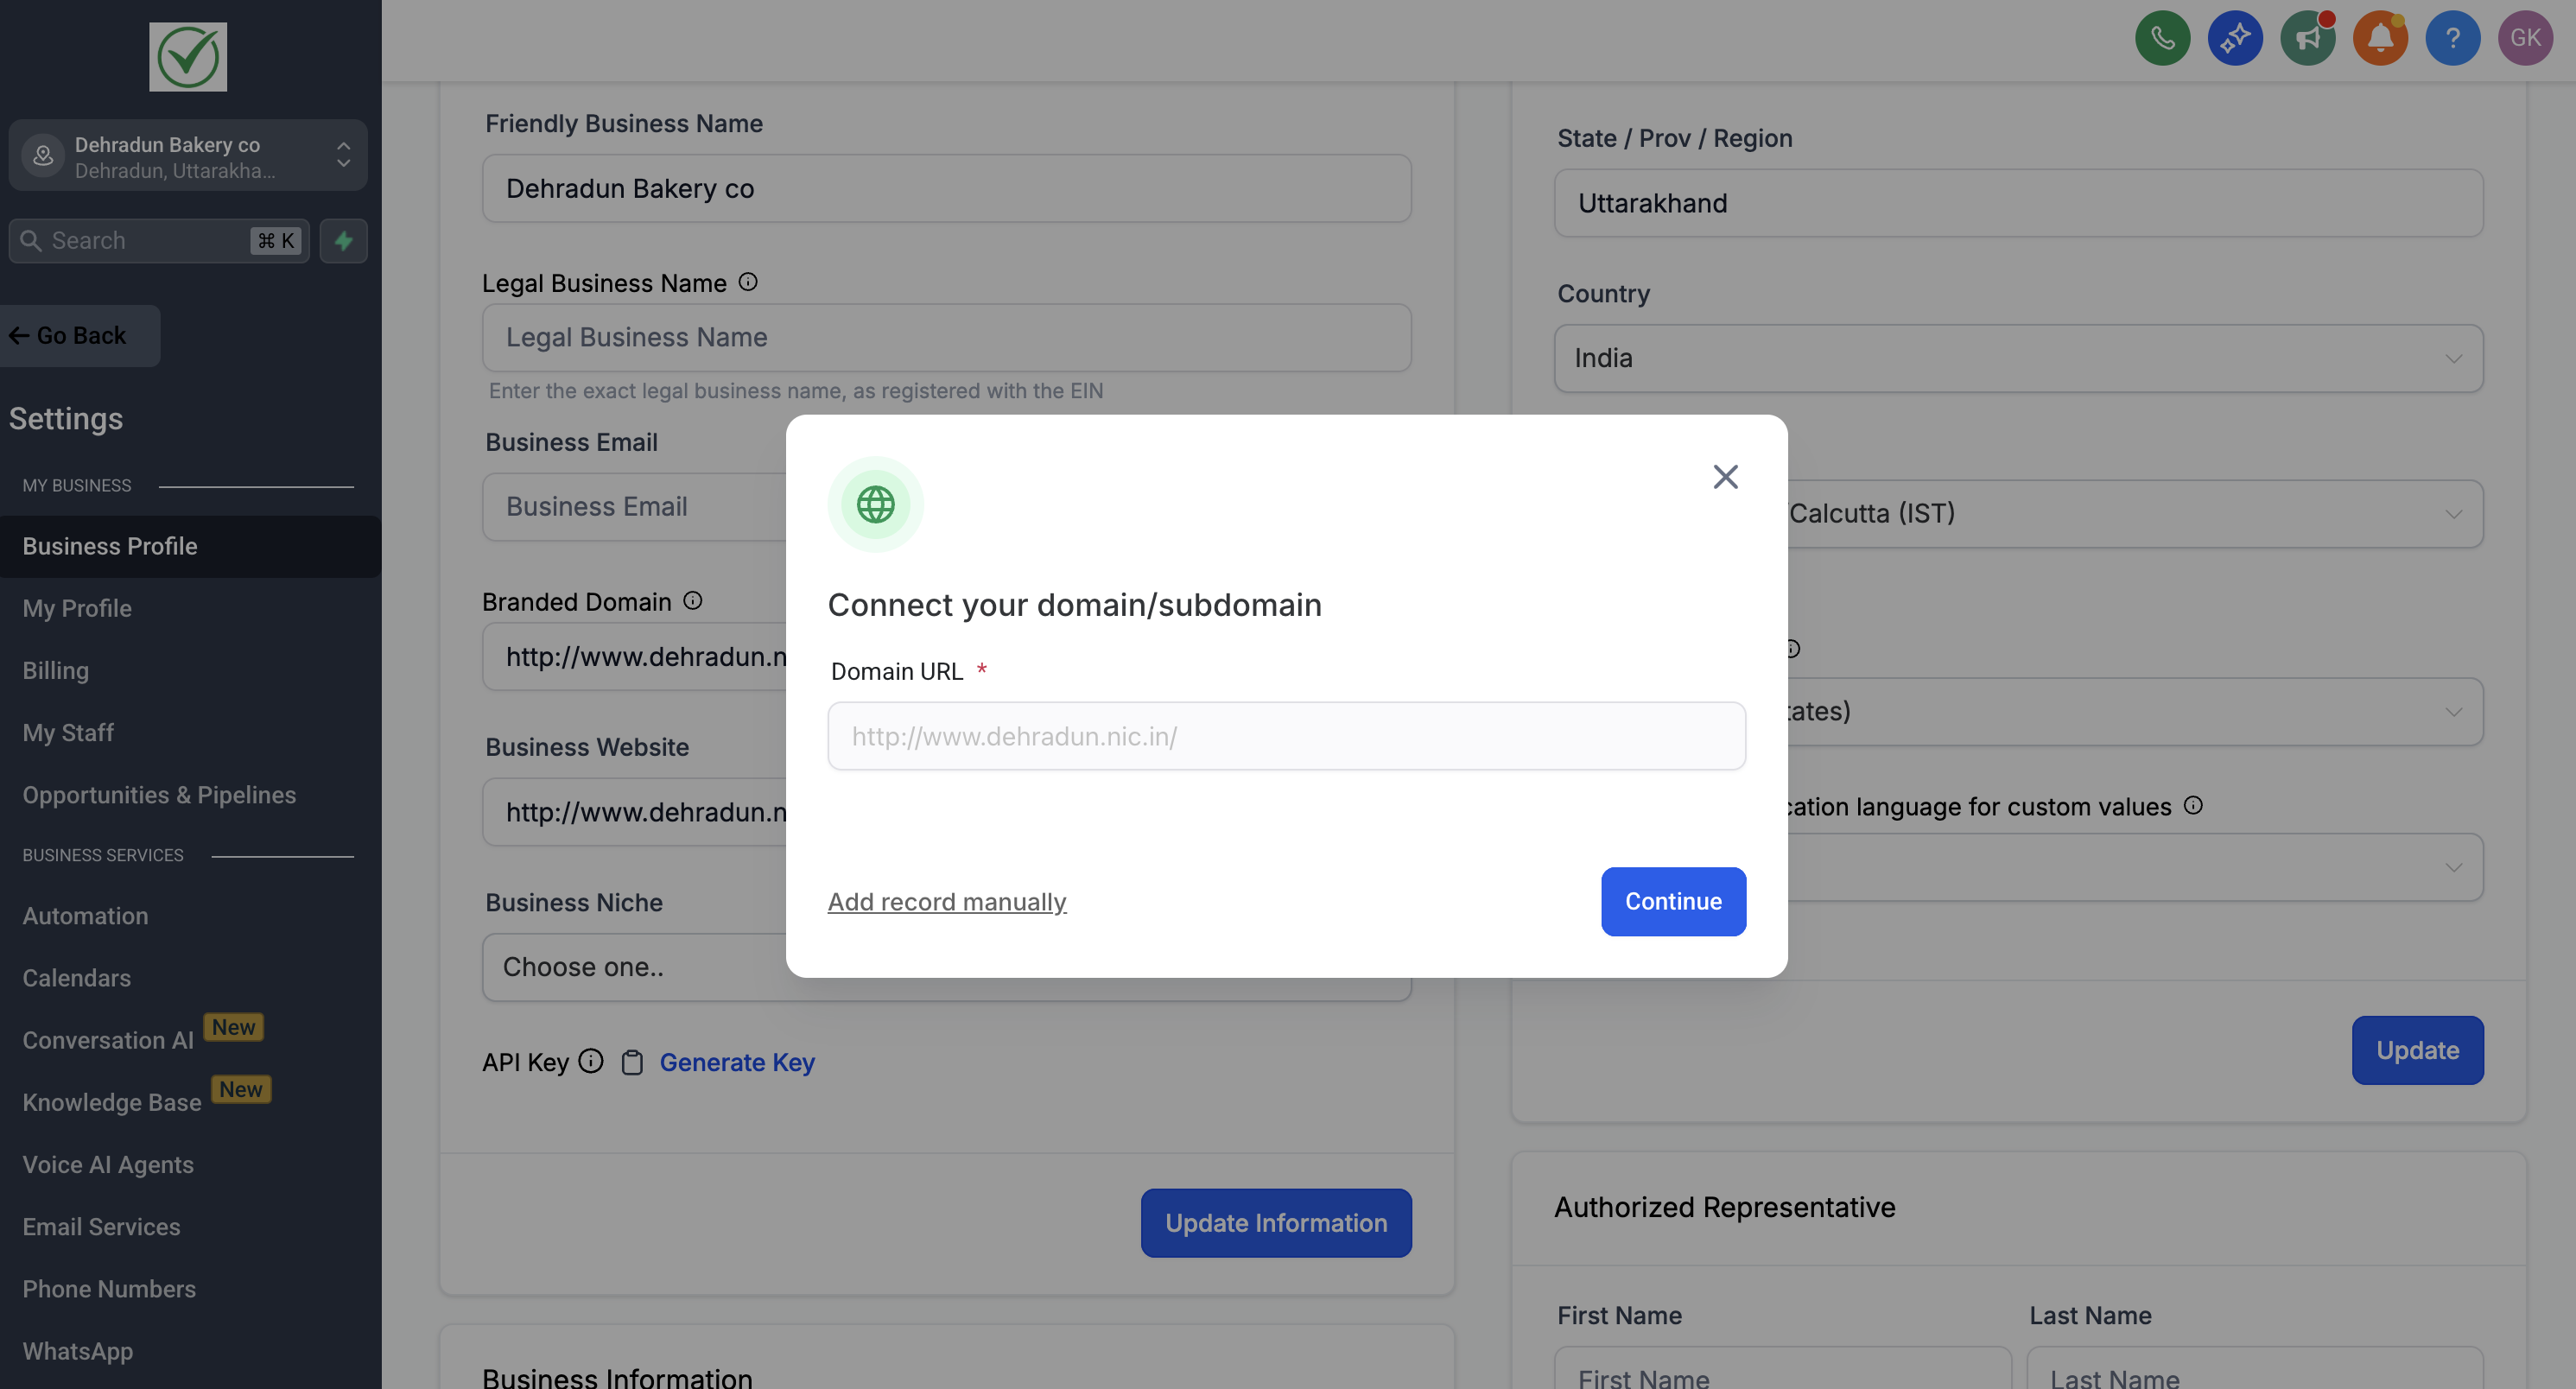
Task: Select Billing in the settings sidebar
Action: tap(56, 670)
